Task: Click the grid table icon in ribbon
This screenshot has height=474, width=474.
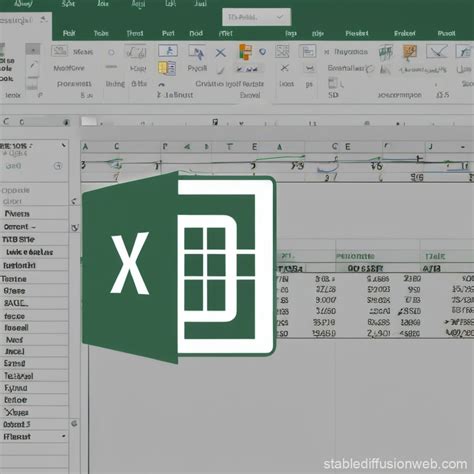Action: tap(282, 51)
